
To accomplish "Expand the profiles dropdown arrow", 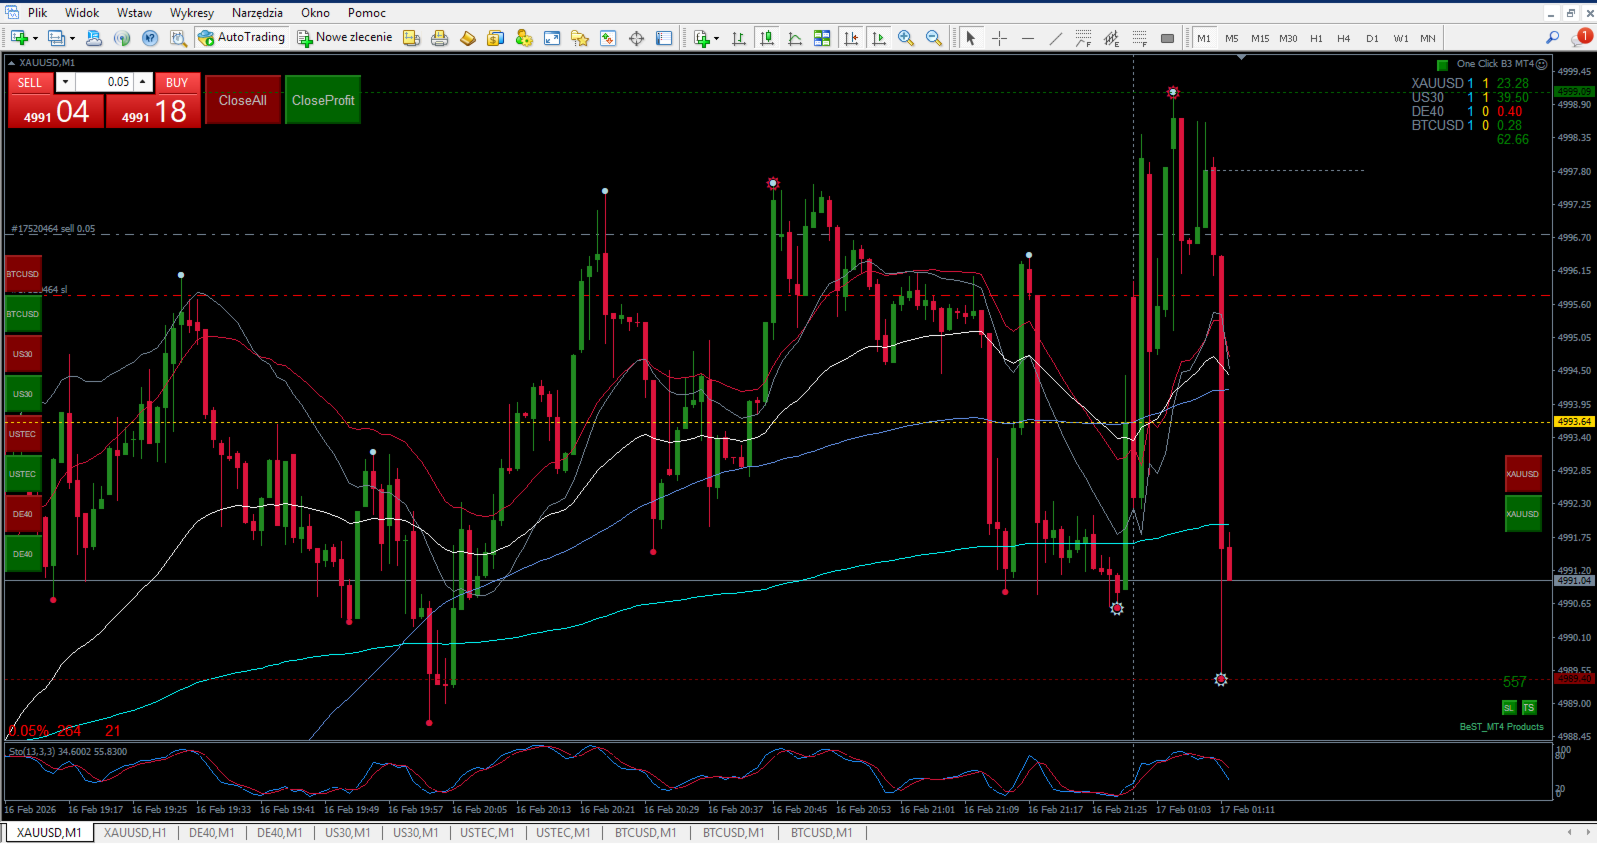I will pos(72,39).
